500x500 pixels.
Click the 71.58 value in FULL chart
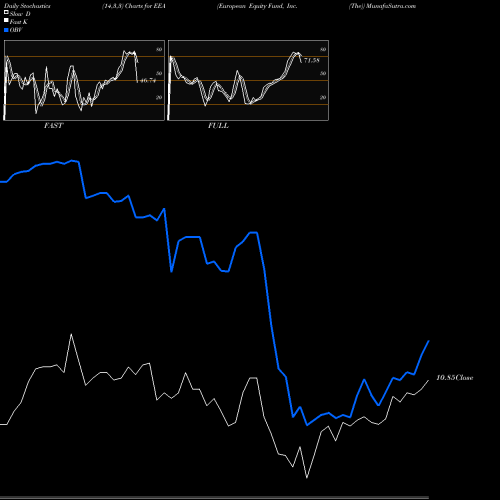click(312, 60)
